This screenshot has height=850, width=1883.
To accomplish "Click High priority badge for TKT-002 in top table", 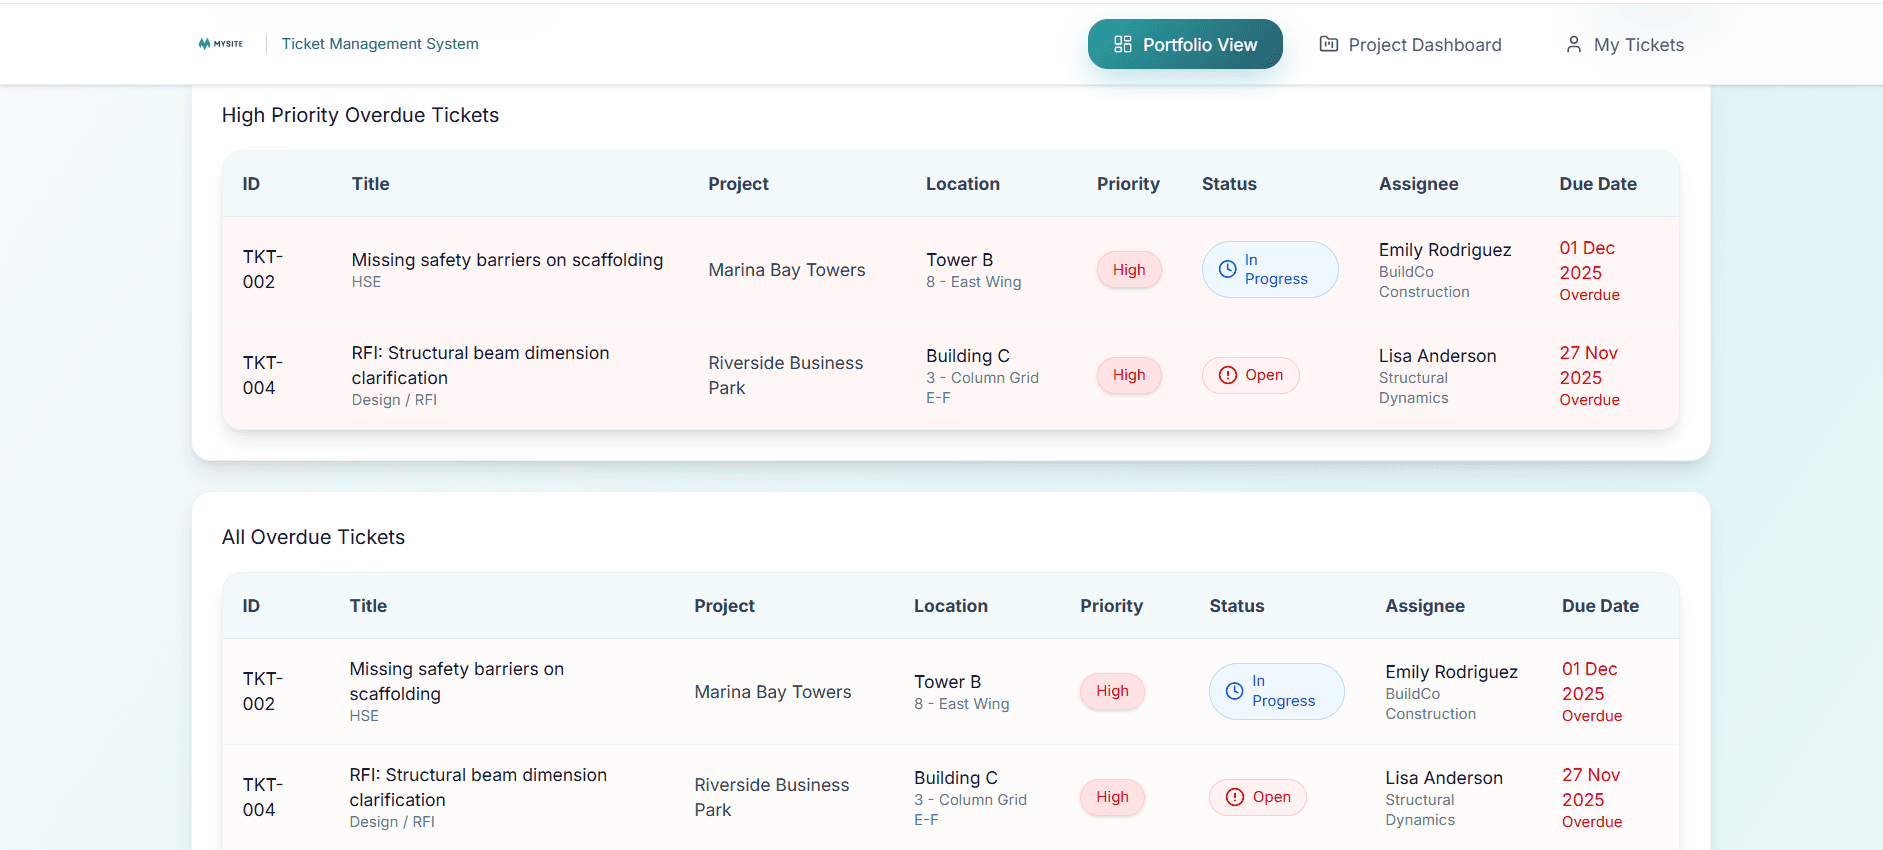I will [x=1128, y=270].
